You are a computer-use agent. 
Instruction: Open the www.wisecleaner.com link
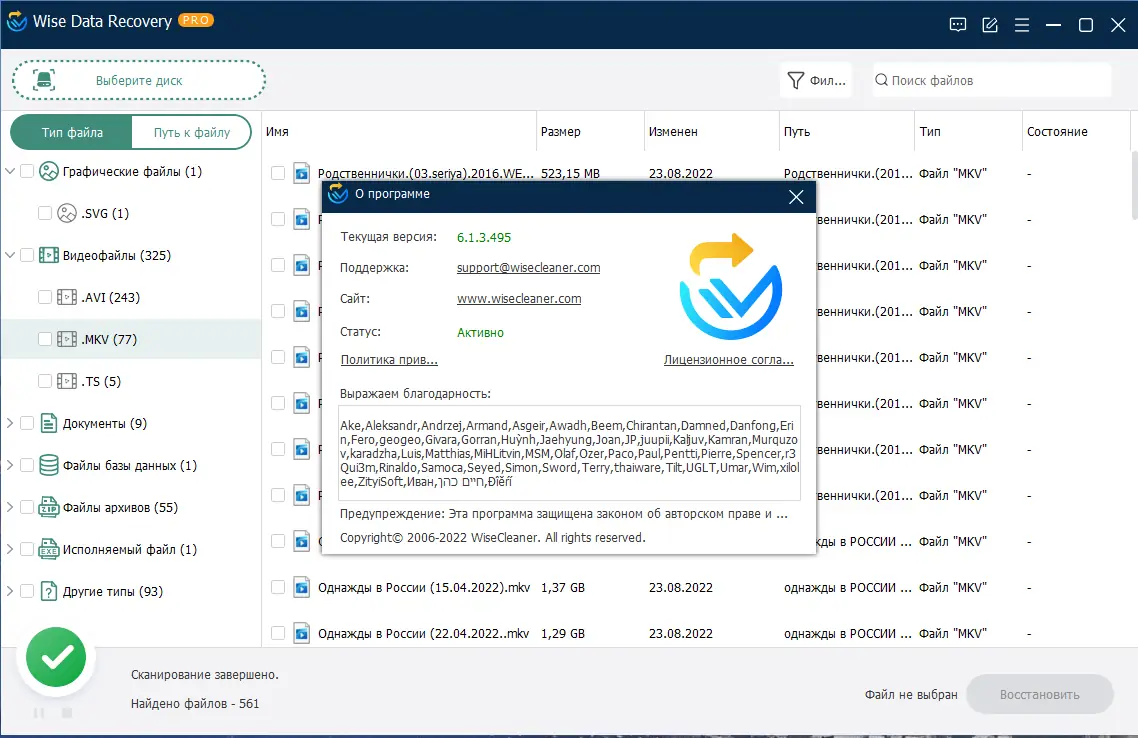[519, 298]
